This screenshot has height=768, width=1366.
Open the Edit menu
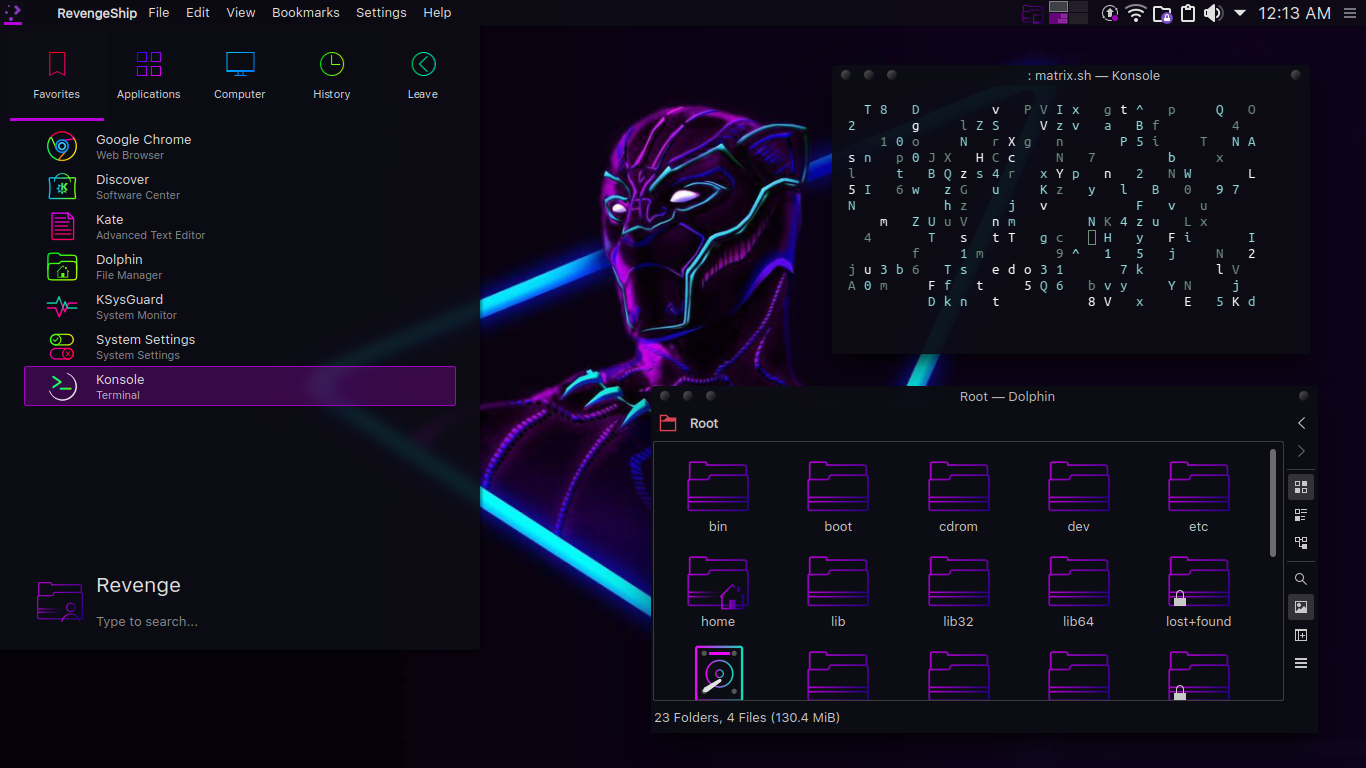tap(198, 13)
